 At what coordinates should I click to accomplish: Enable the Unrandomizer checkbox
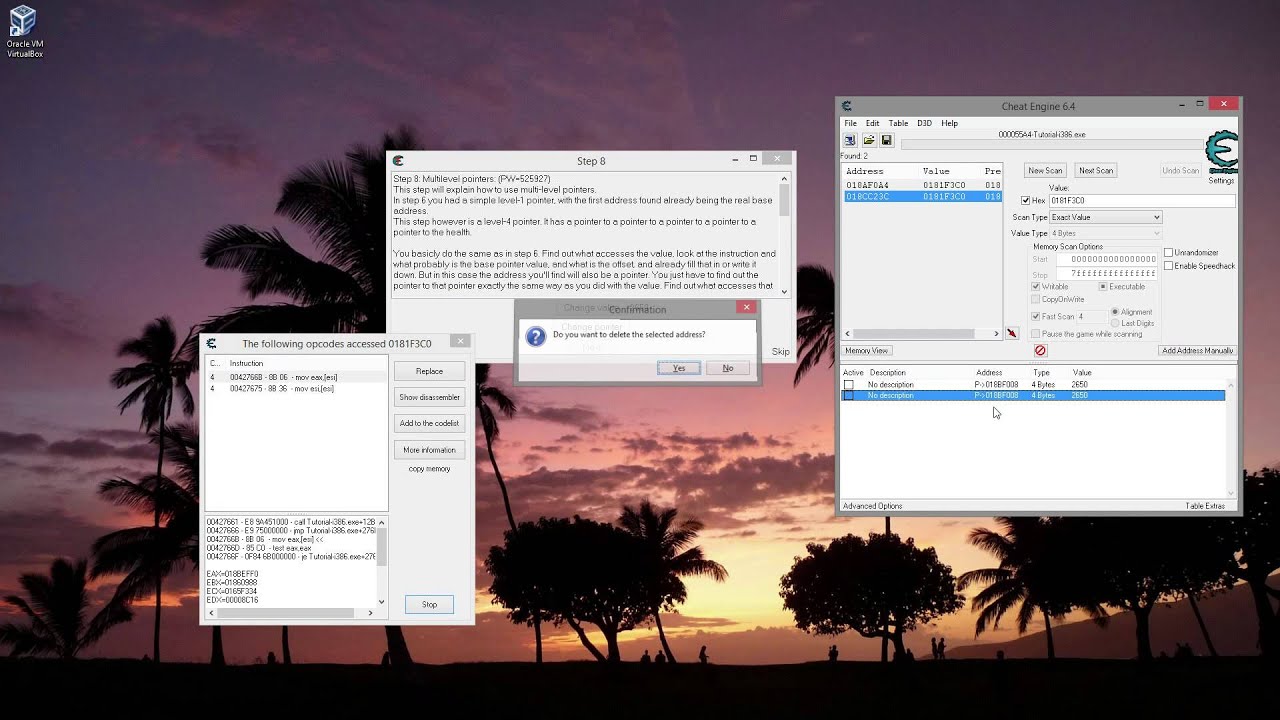point(1168,253)
